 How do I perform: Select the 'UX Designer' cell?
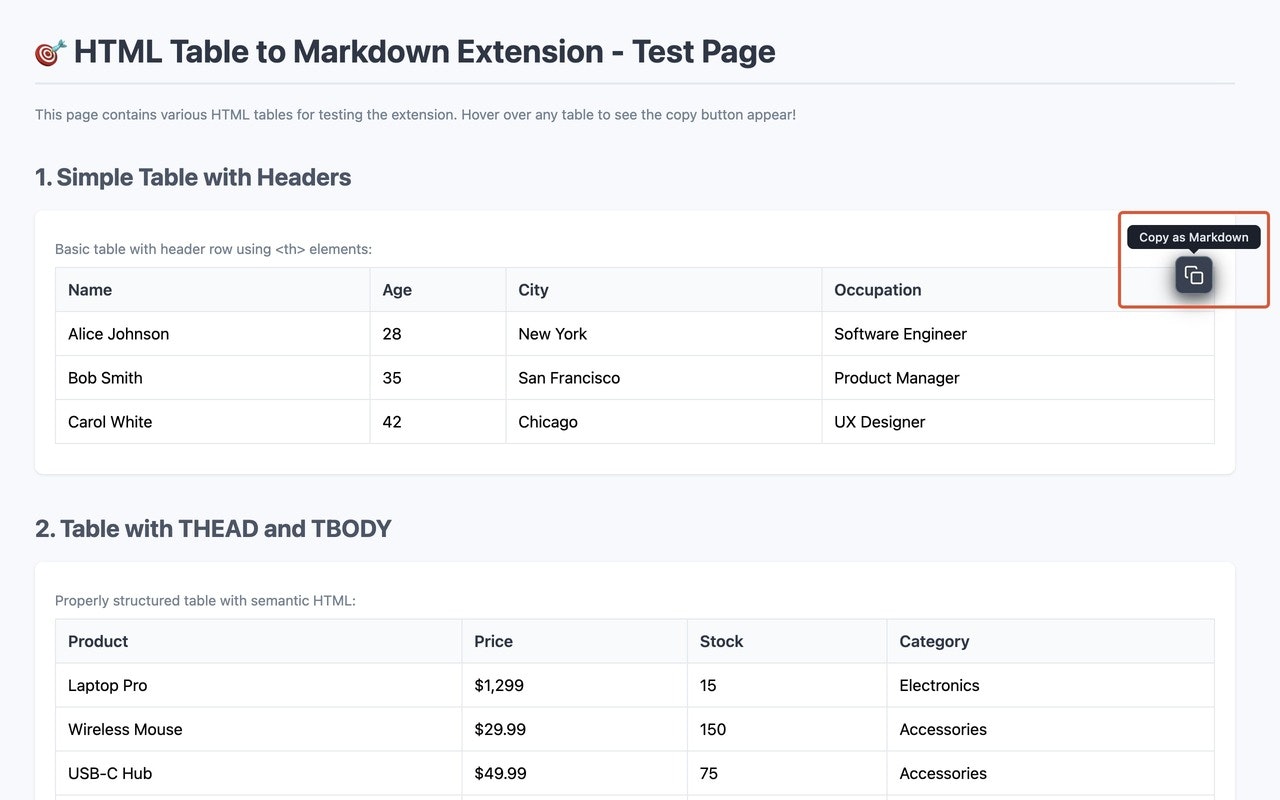point(1018,422)
